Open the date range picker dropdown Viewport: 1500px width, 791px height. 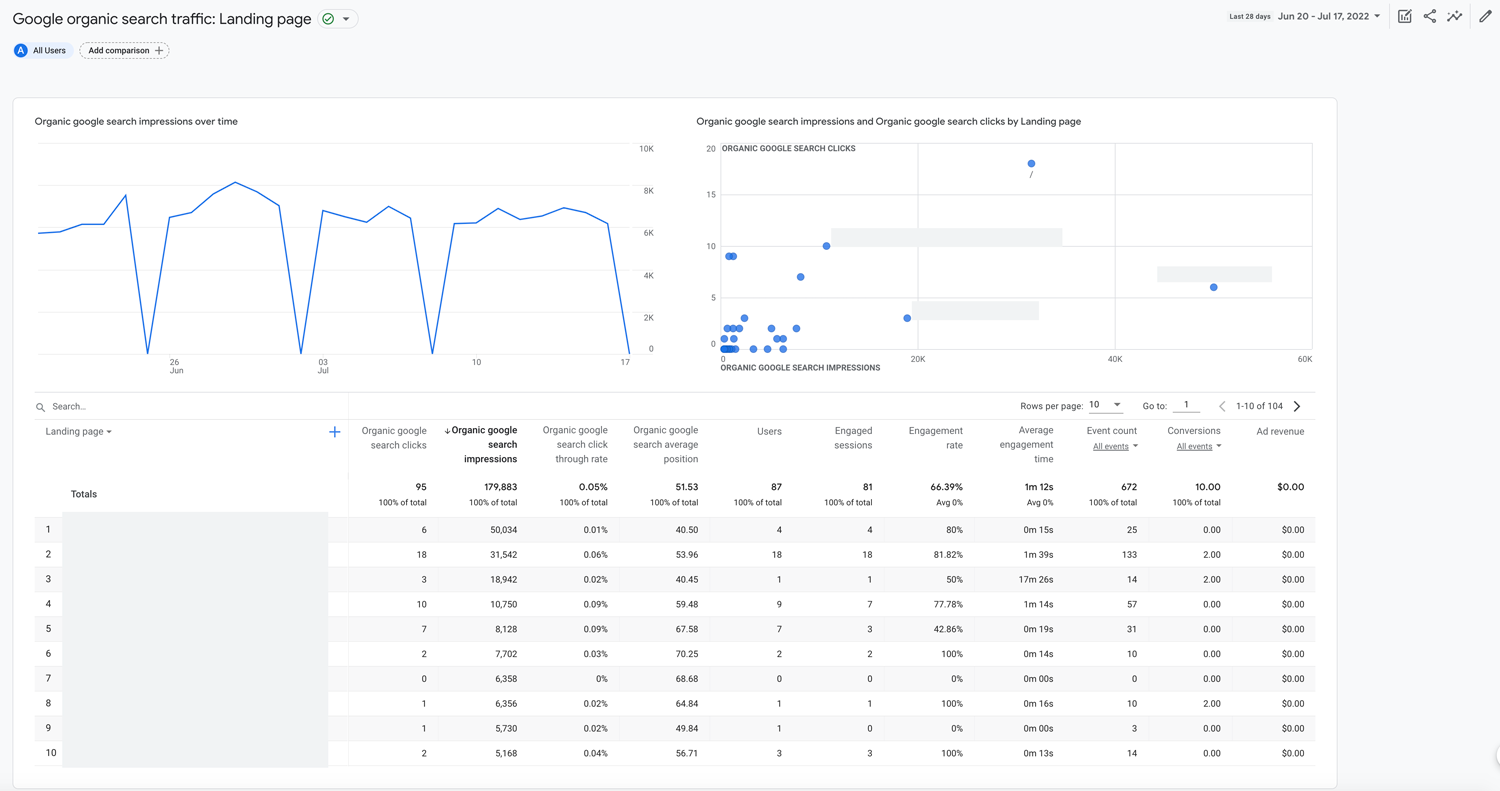click(1329, 16)
